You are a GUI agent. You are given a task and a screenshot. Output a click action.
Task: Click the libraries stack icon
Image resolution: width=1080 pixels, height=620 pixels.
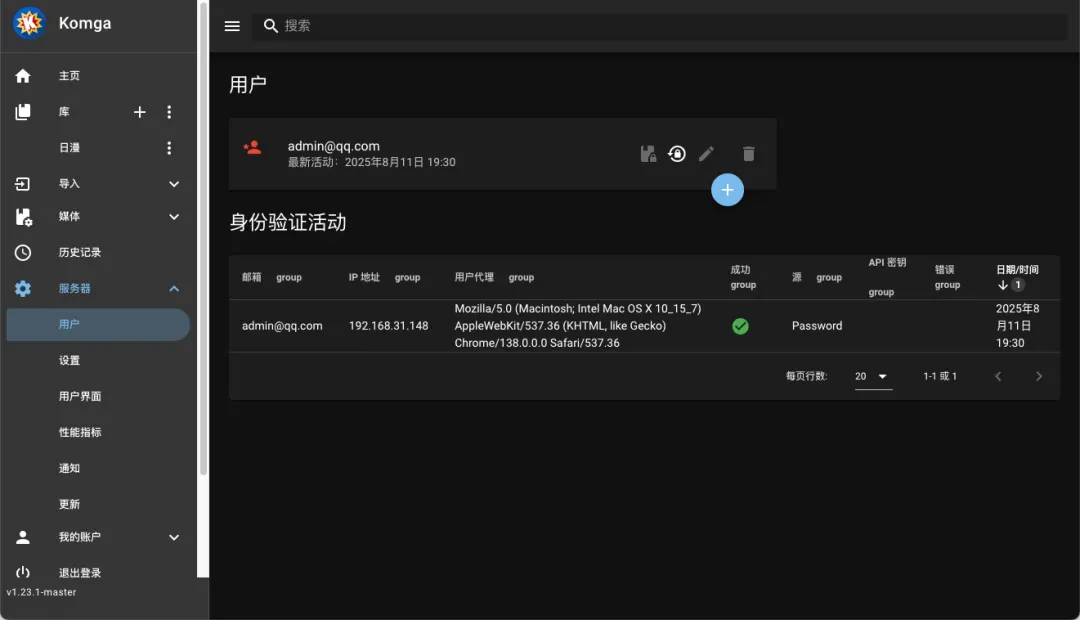pos(23,112)
